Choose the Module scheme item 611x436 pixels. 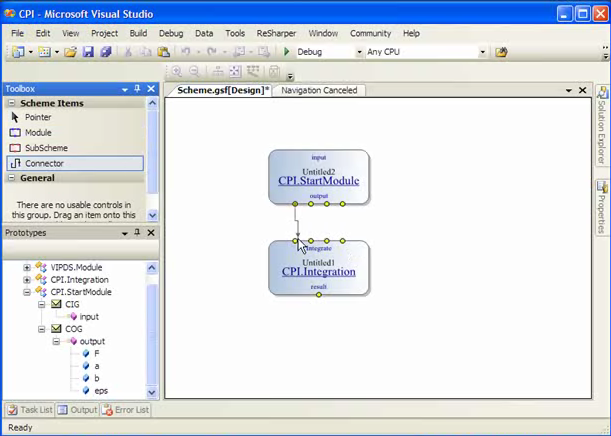tap(37, 132)
